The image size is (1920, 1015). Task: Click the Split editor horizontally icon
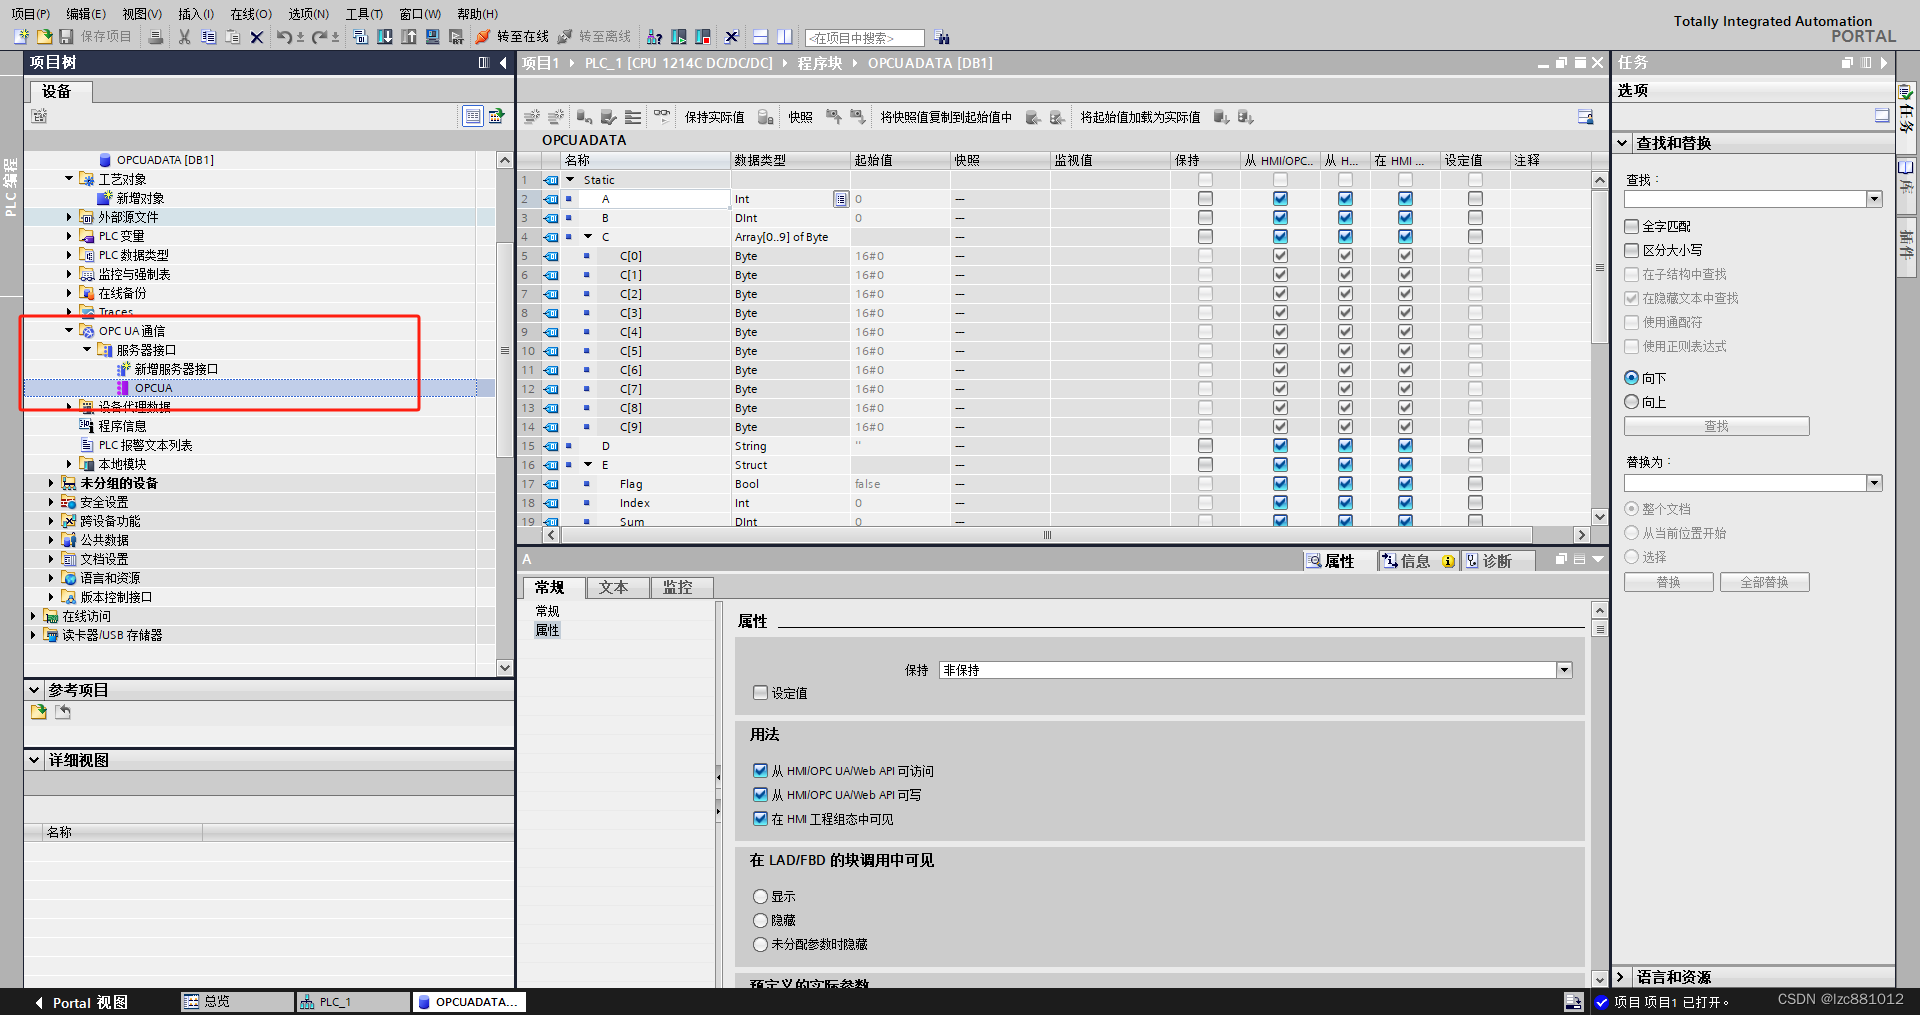[x=760, y=37]
